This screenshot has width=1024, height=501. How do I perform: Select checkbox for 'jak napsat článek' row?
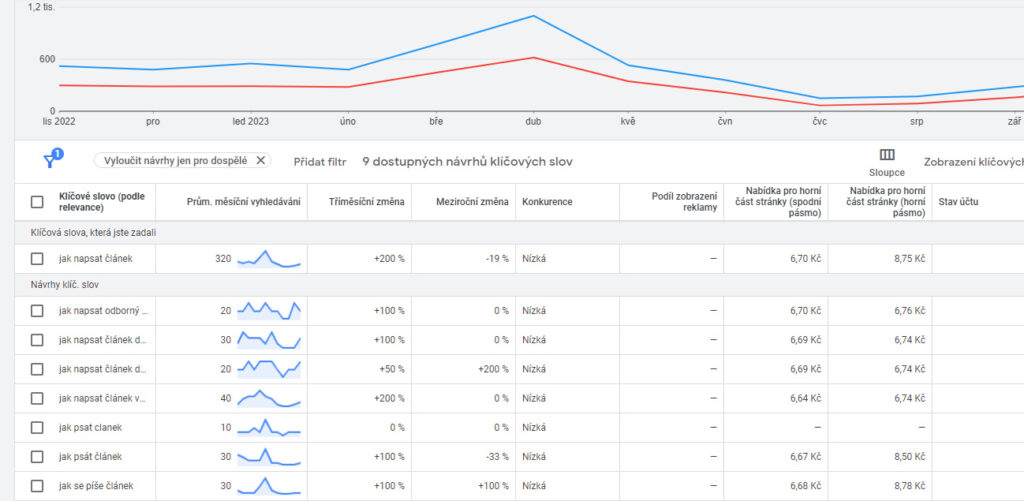(x=37, y=259)
